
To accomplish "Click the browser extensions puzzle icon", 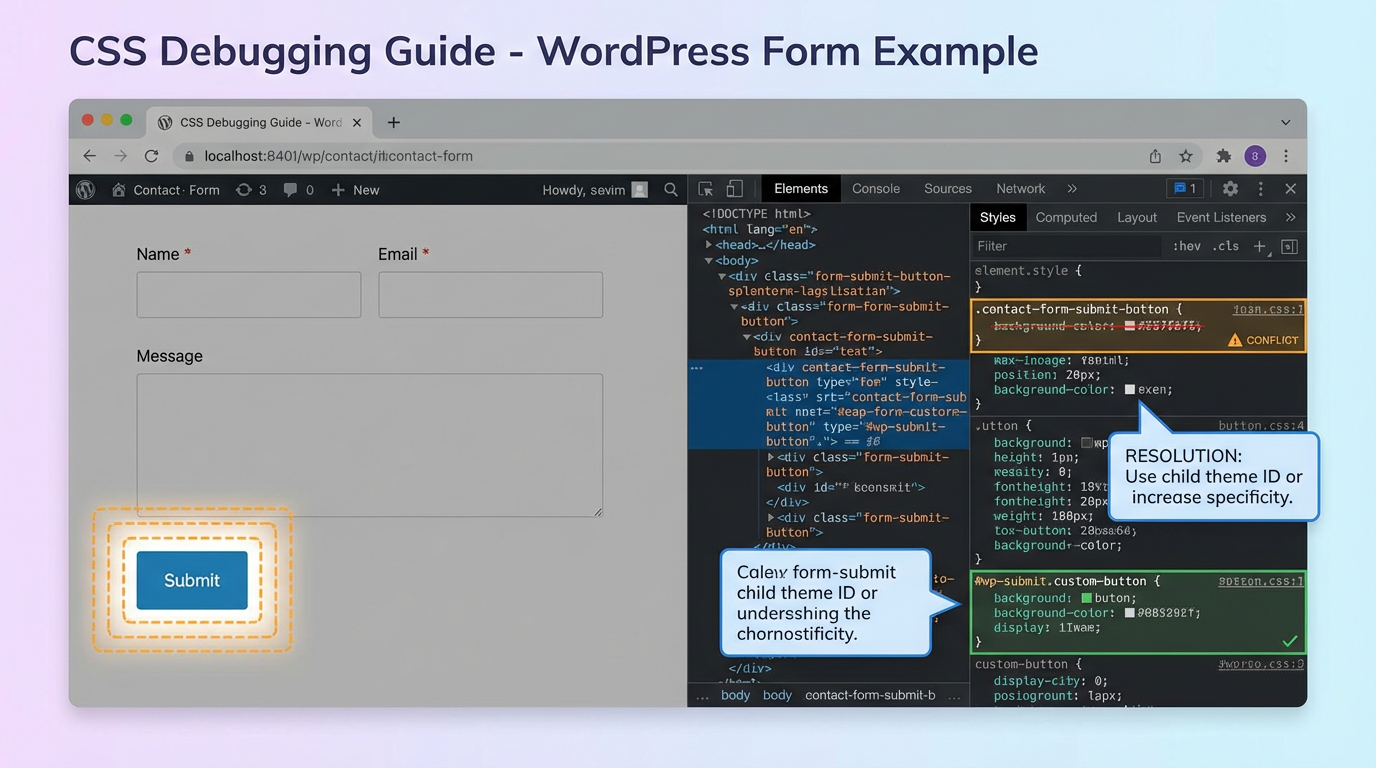I will tap(1223, 156).
